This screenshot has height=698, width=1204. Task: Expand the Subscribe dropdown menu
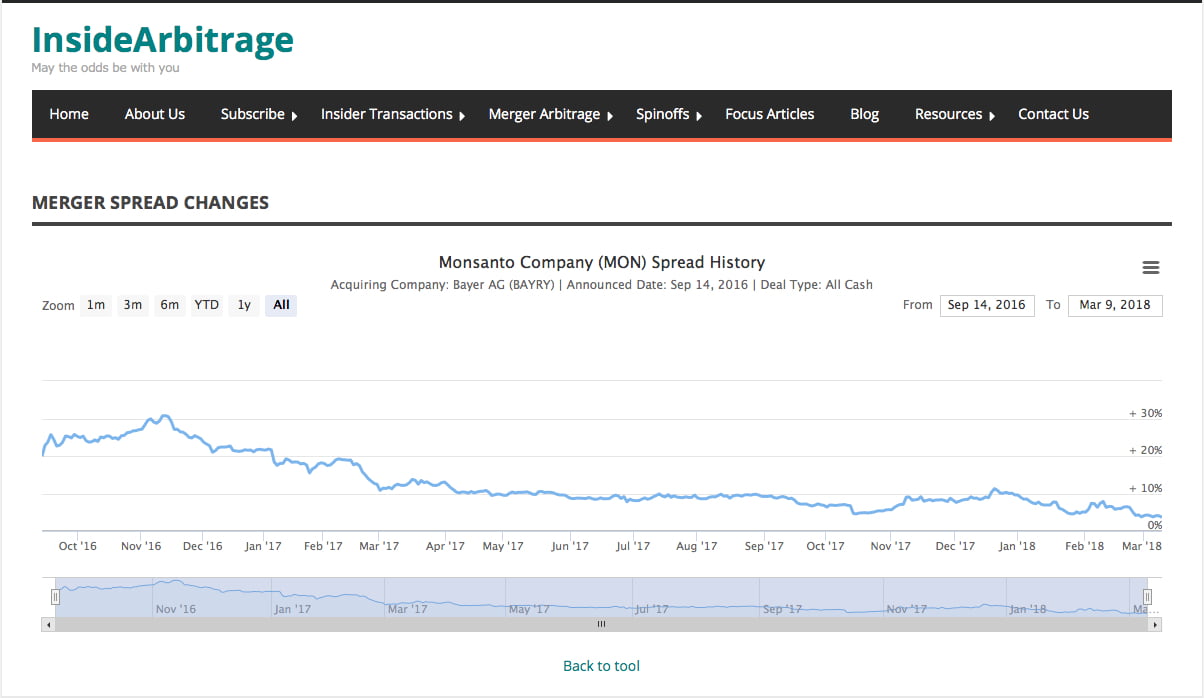pyautogui.click(x=252, y=114)
